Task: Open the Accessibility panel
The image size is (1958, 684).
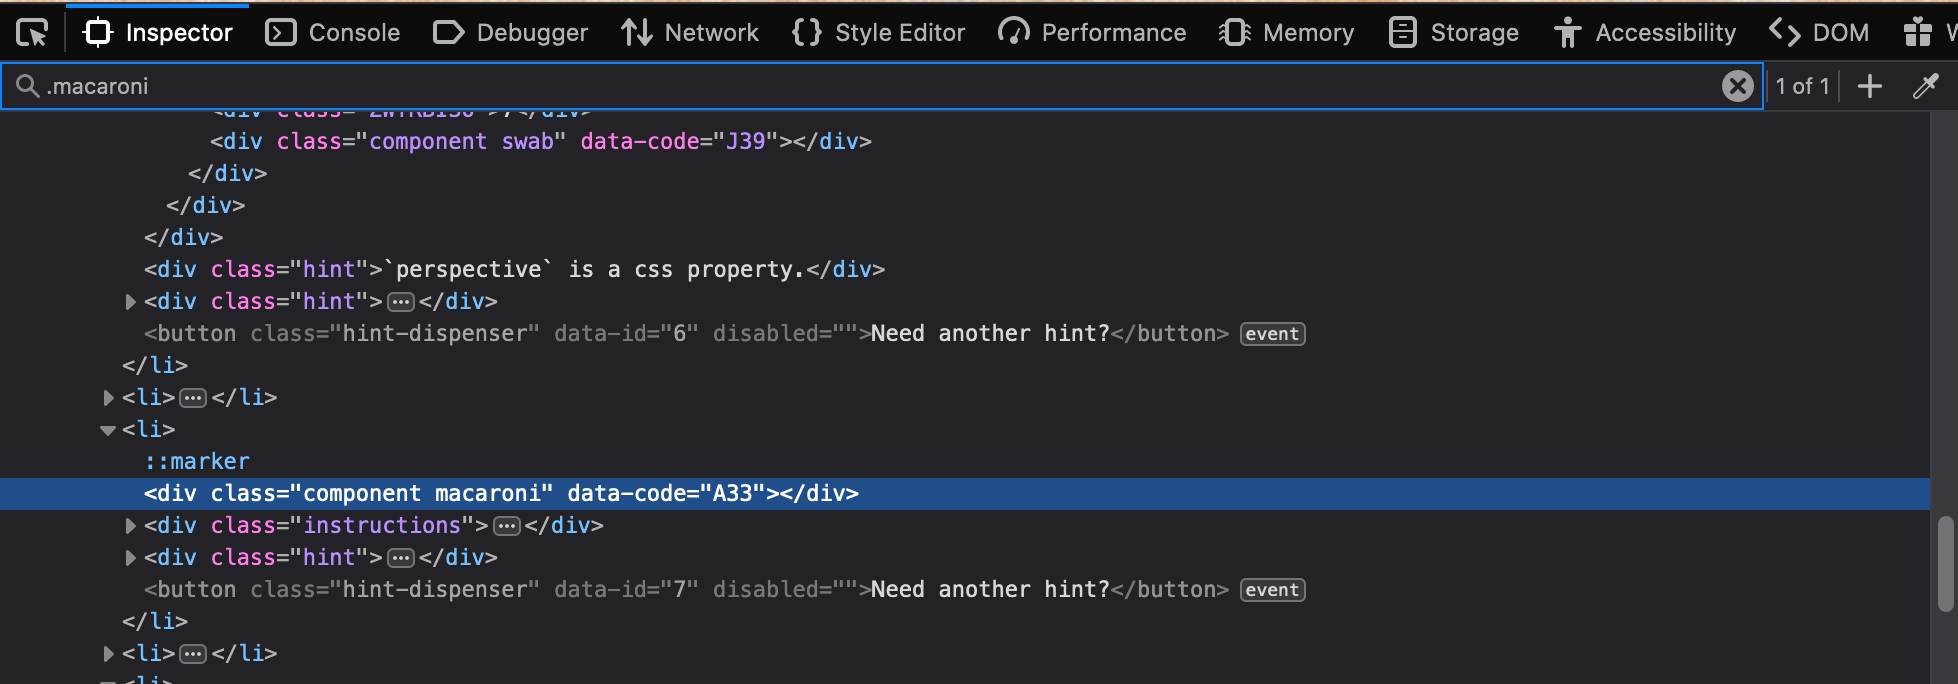Action: click(1645, 33)
